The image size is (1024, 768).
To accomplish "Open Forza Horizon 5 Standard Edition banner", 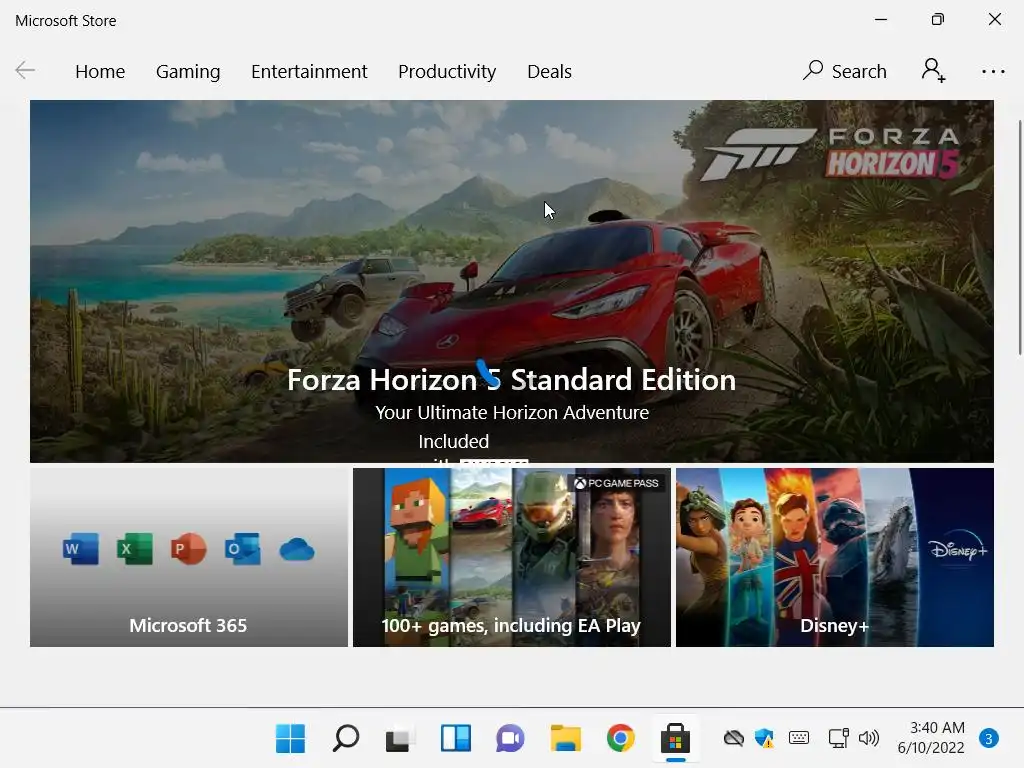I will click(x=512, y=281).
